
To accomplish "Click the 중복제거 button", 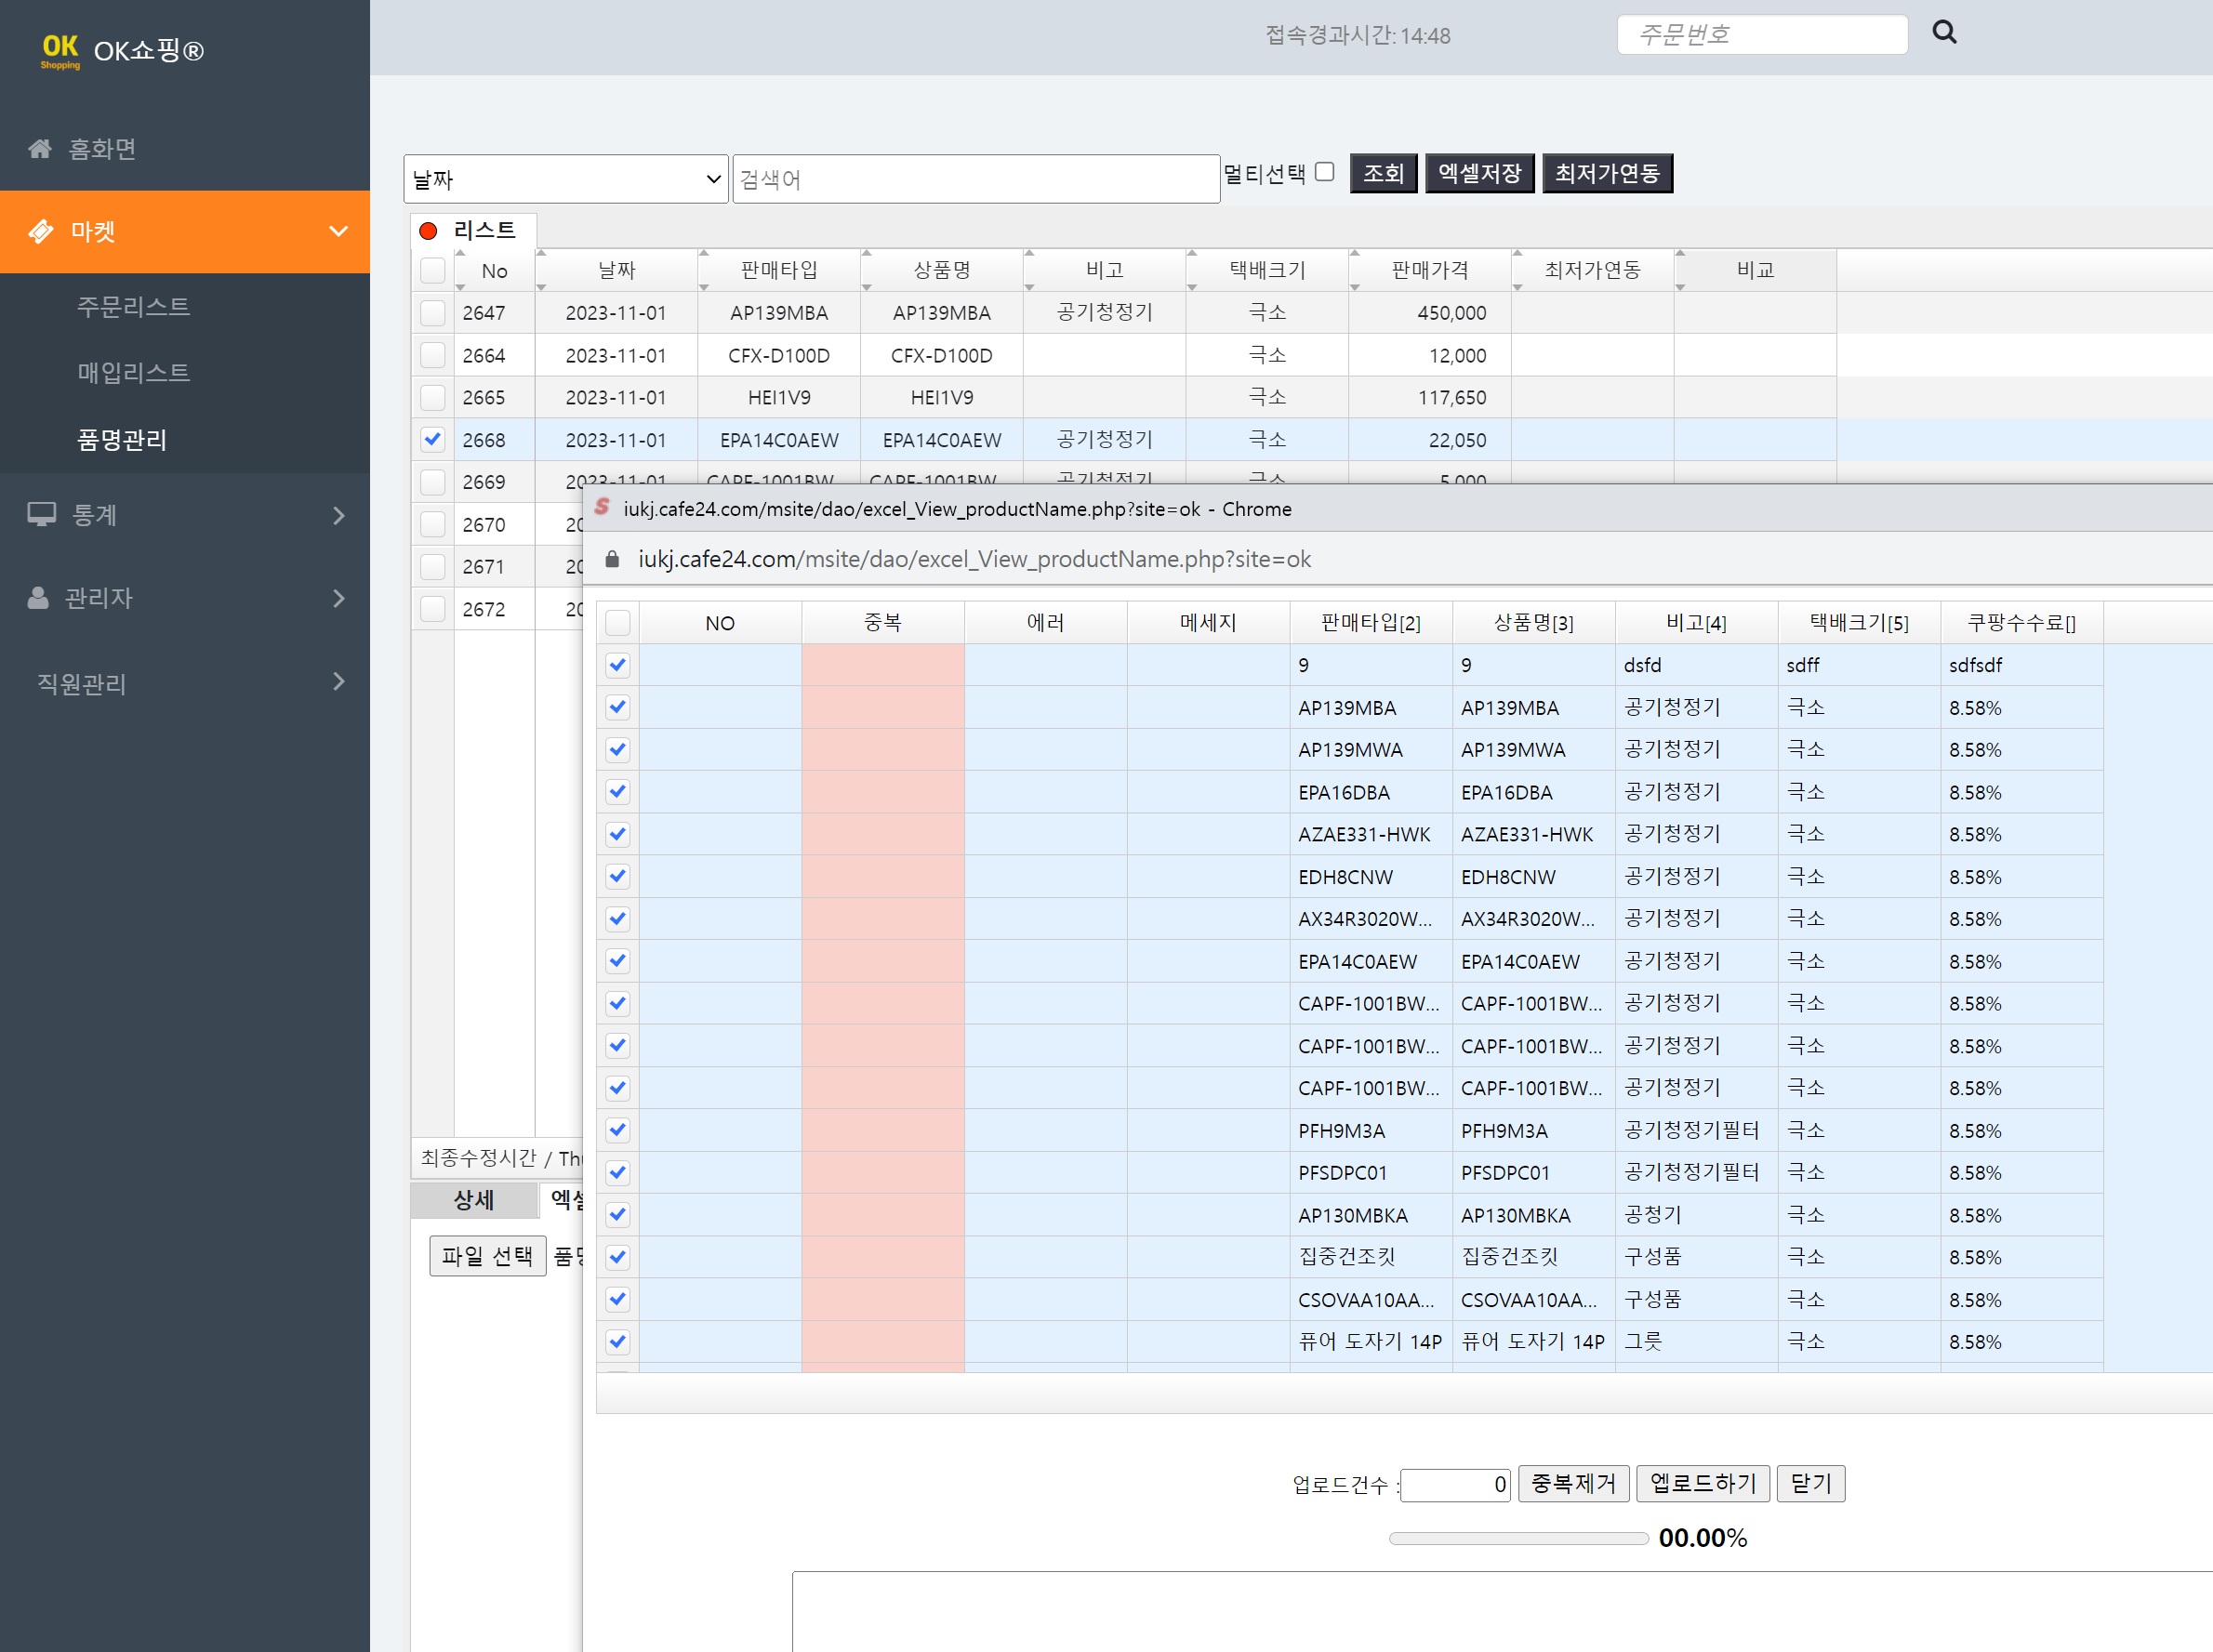I will coord(1573,1483).
